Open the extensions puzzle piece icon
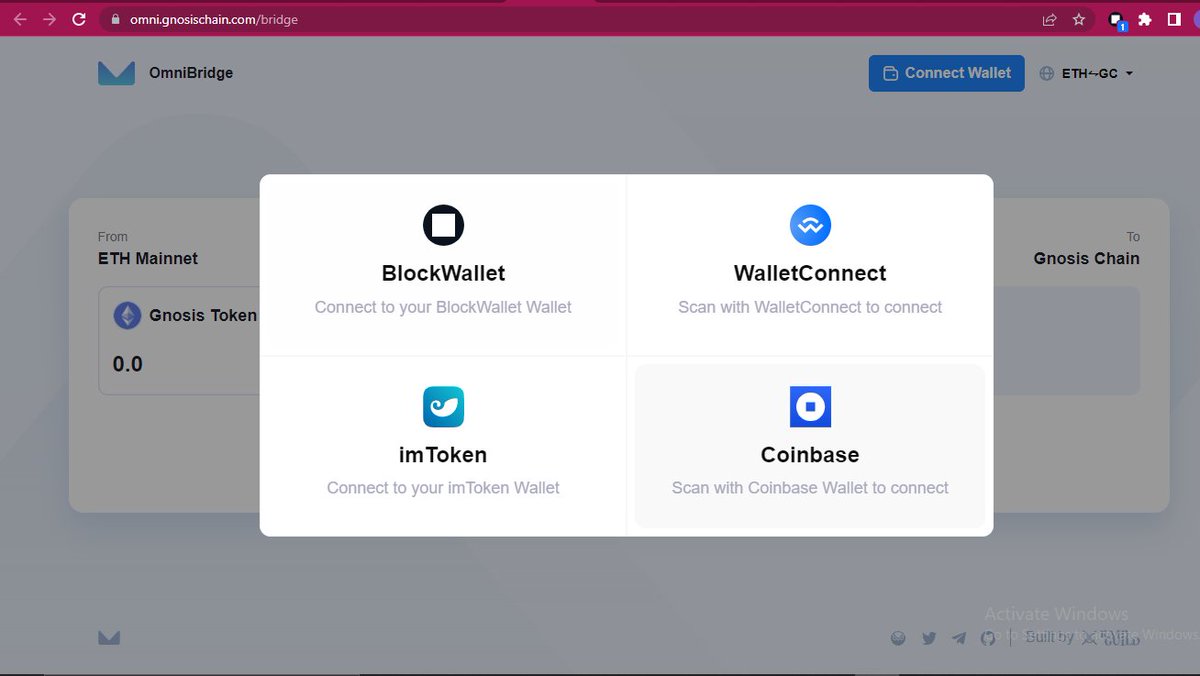This screenshot has width=1200, height=676. [1145, 19]
